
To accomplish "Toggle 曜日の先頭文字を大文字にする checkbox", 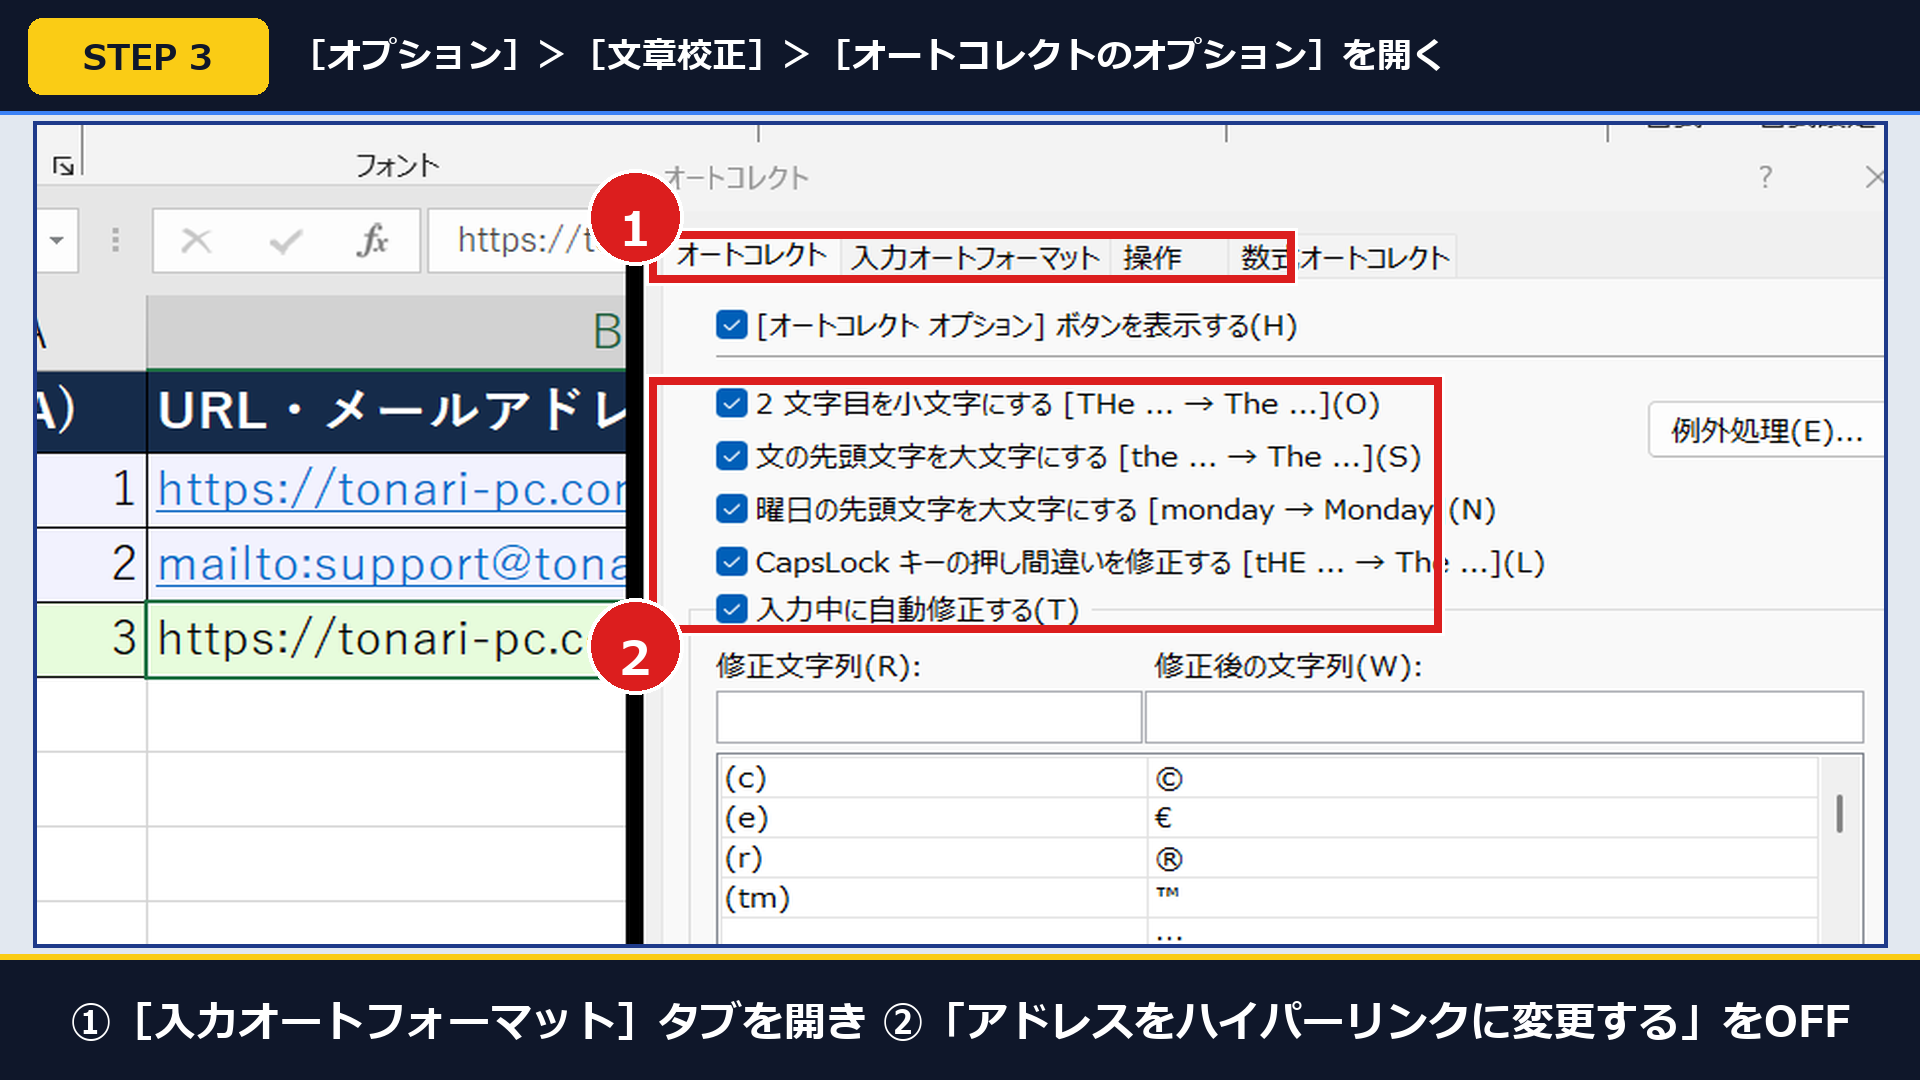I will pos(732,509).
